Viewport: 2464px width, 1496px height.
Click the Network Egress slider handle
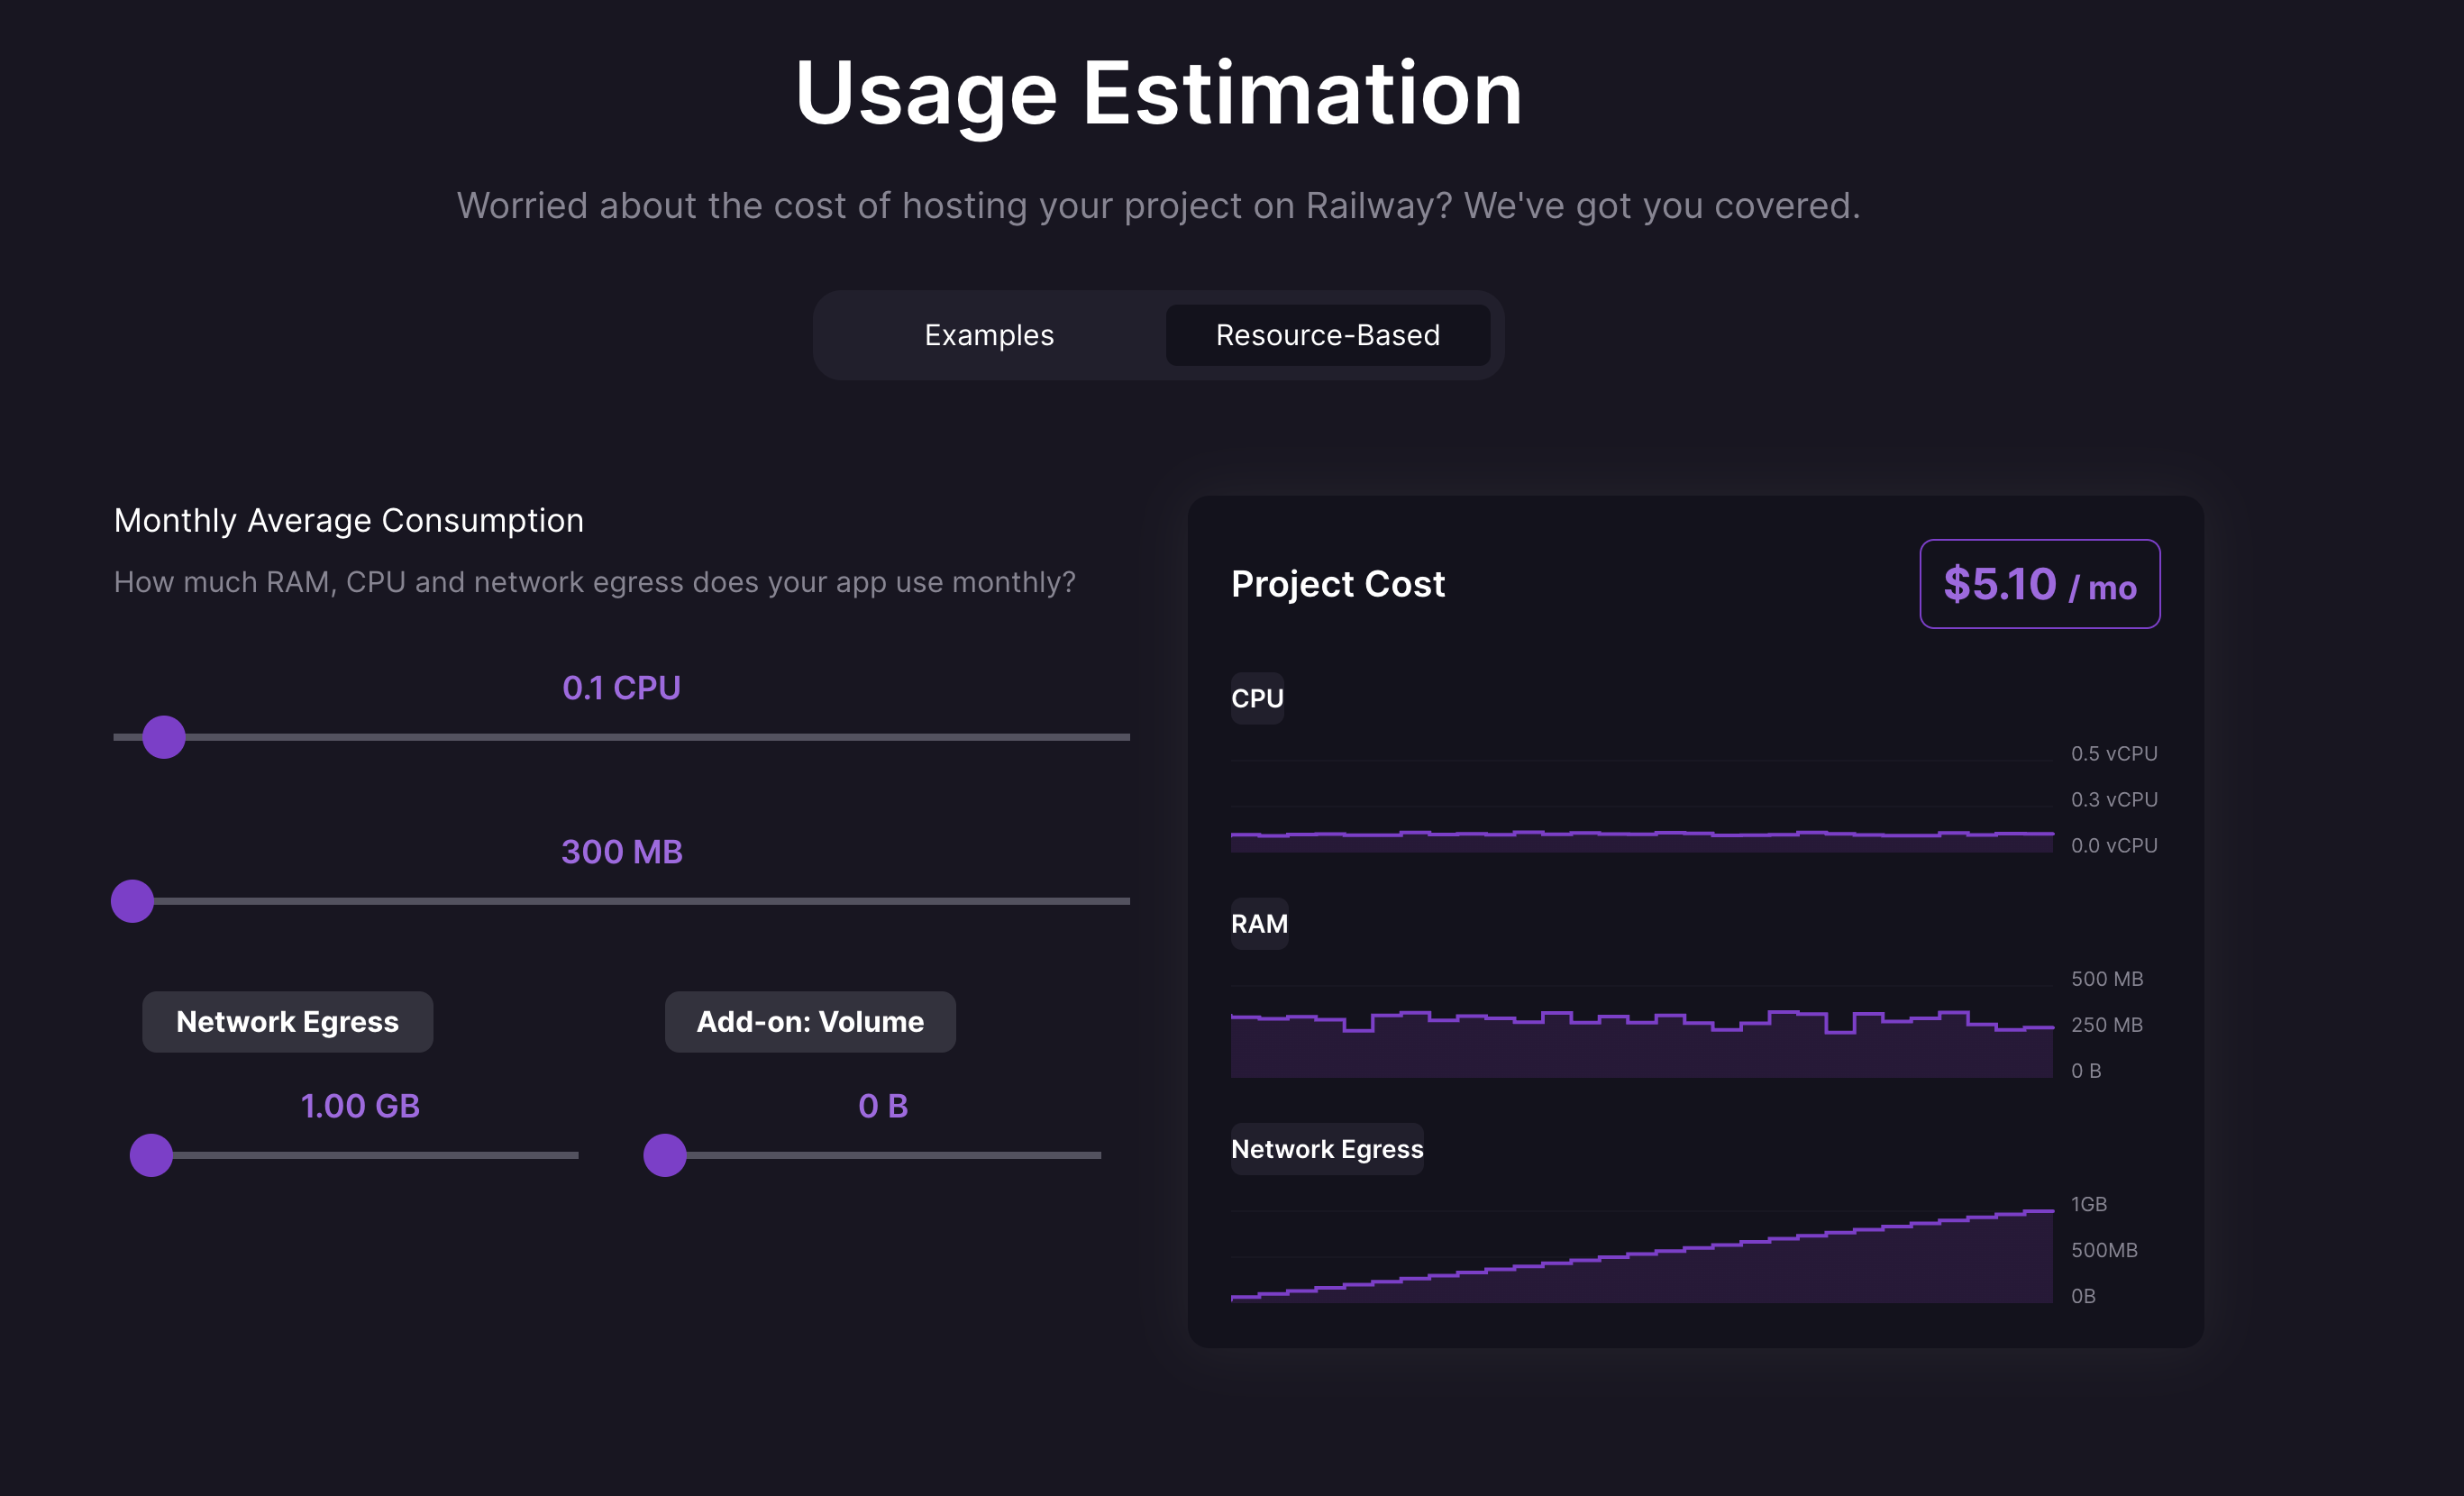(151, 1155)
